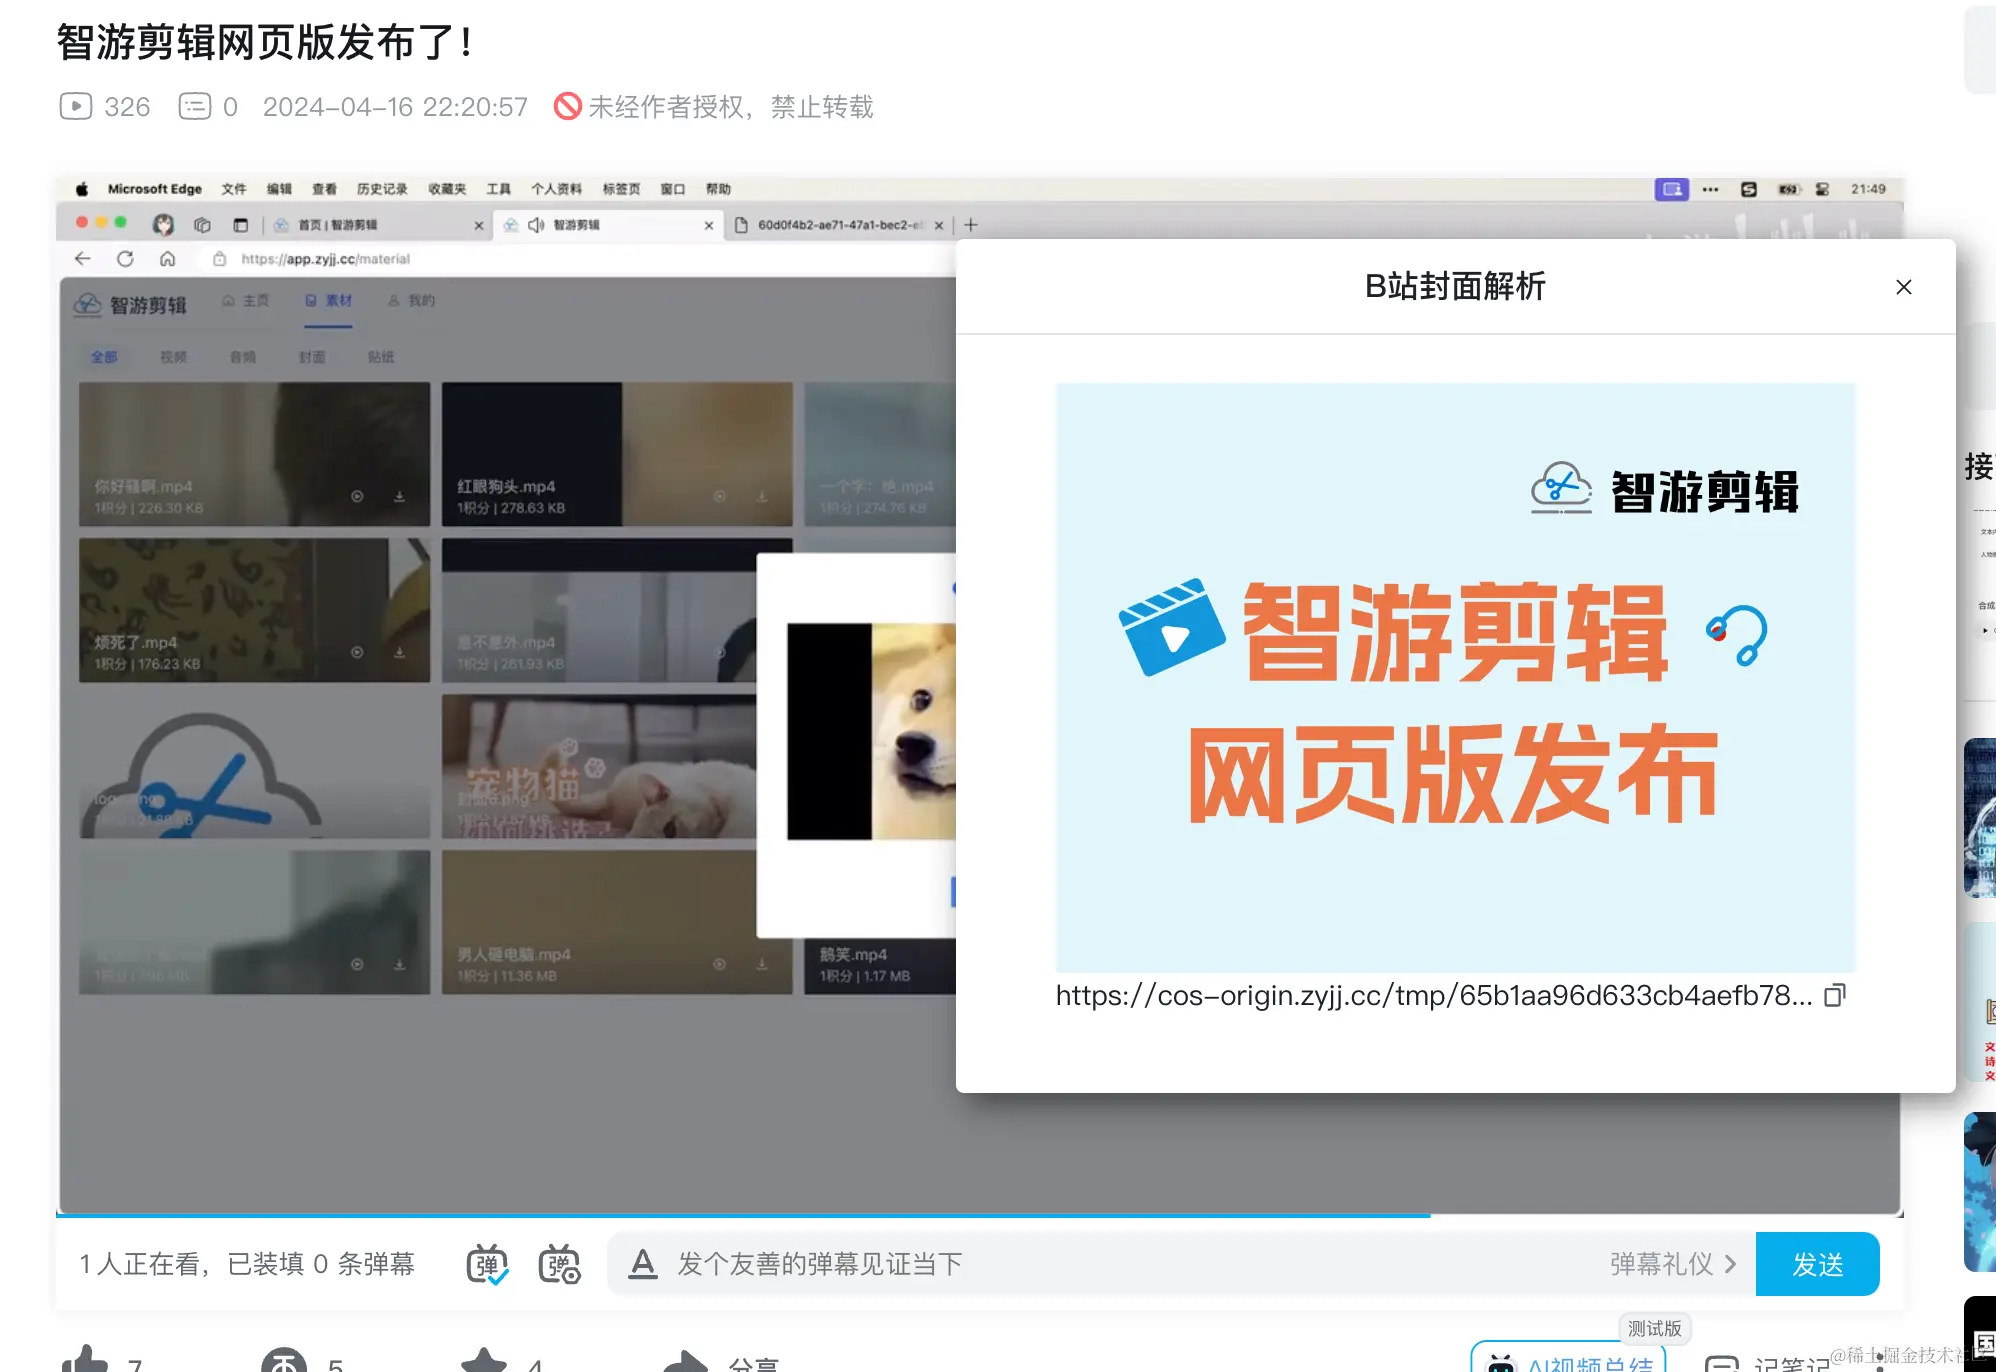The height and width of the screenshot is (1372, 1996).
Task: Click the share arrow icon
Action: pyautogui.click(x=686, y=1360)
